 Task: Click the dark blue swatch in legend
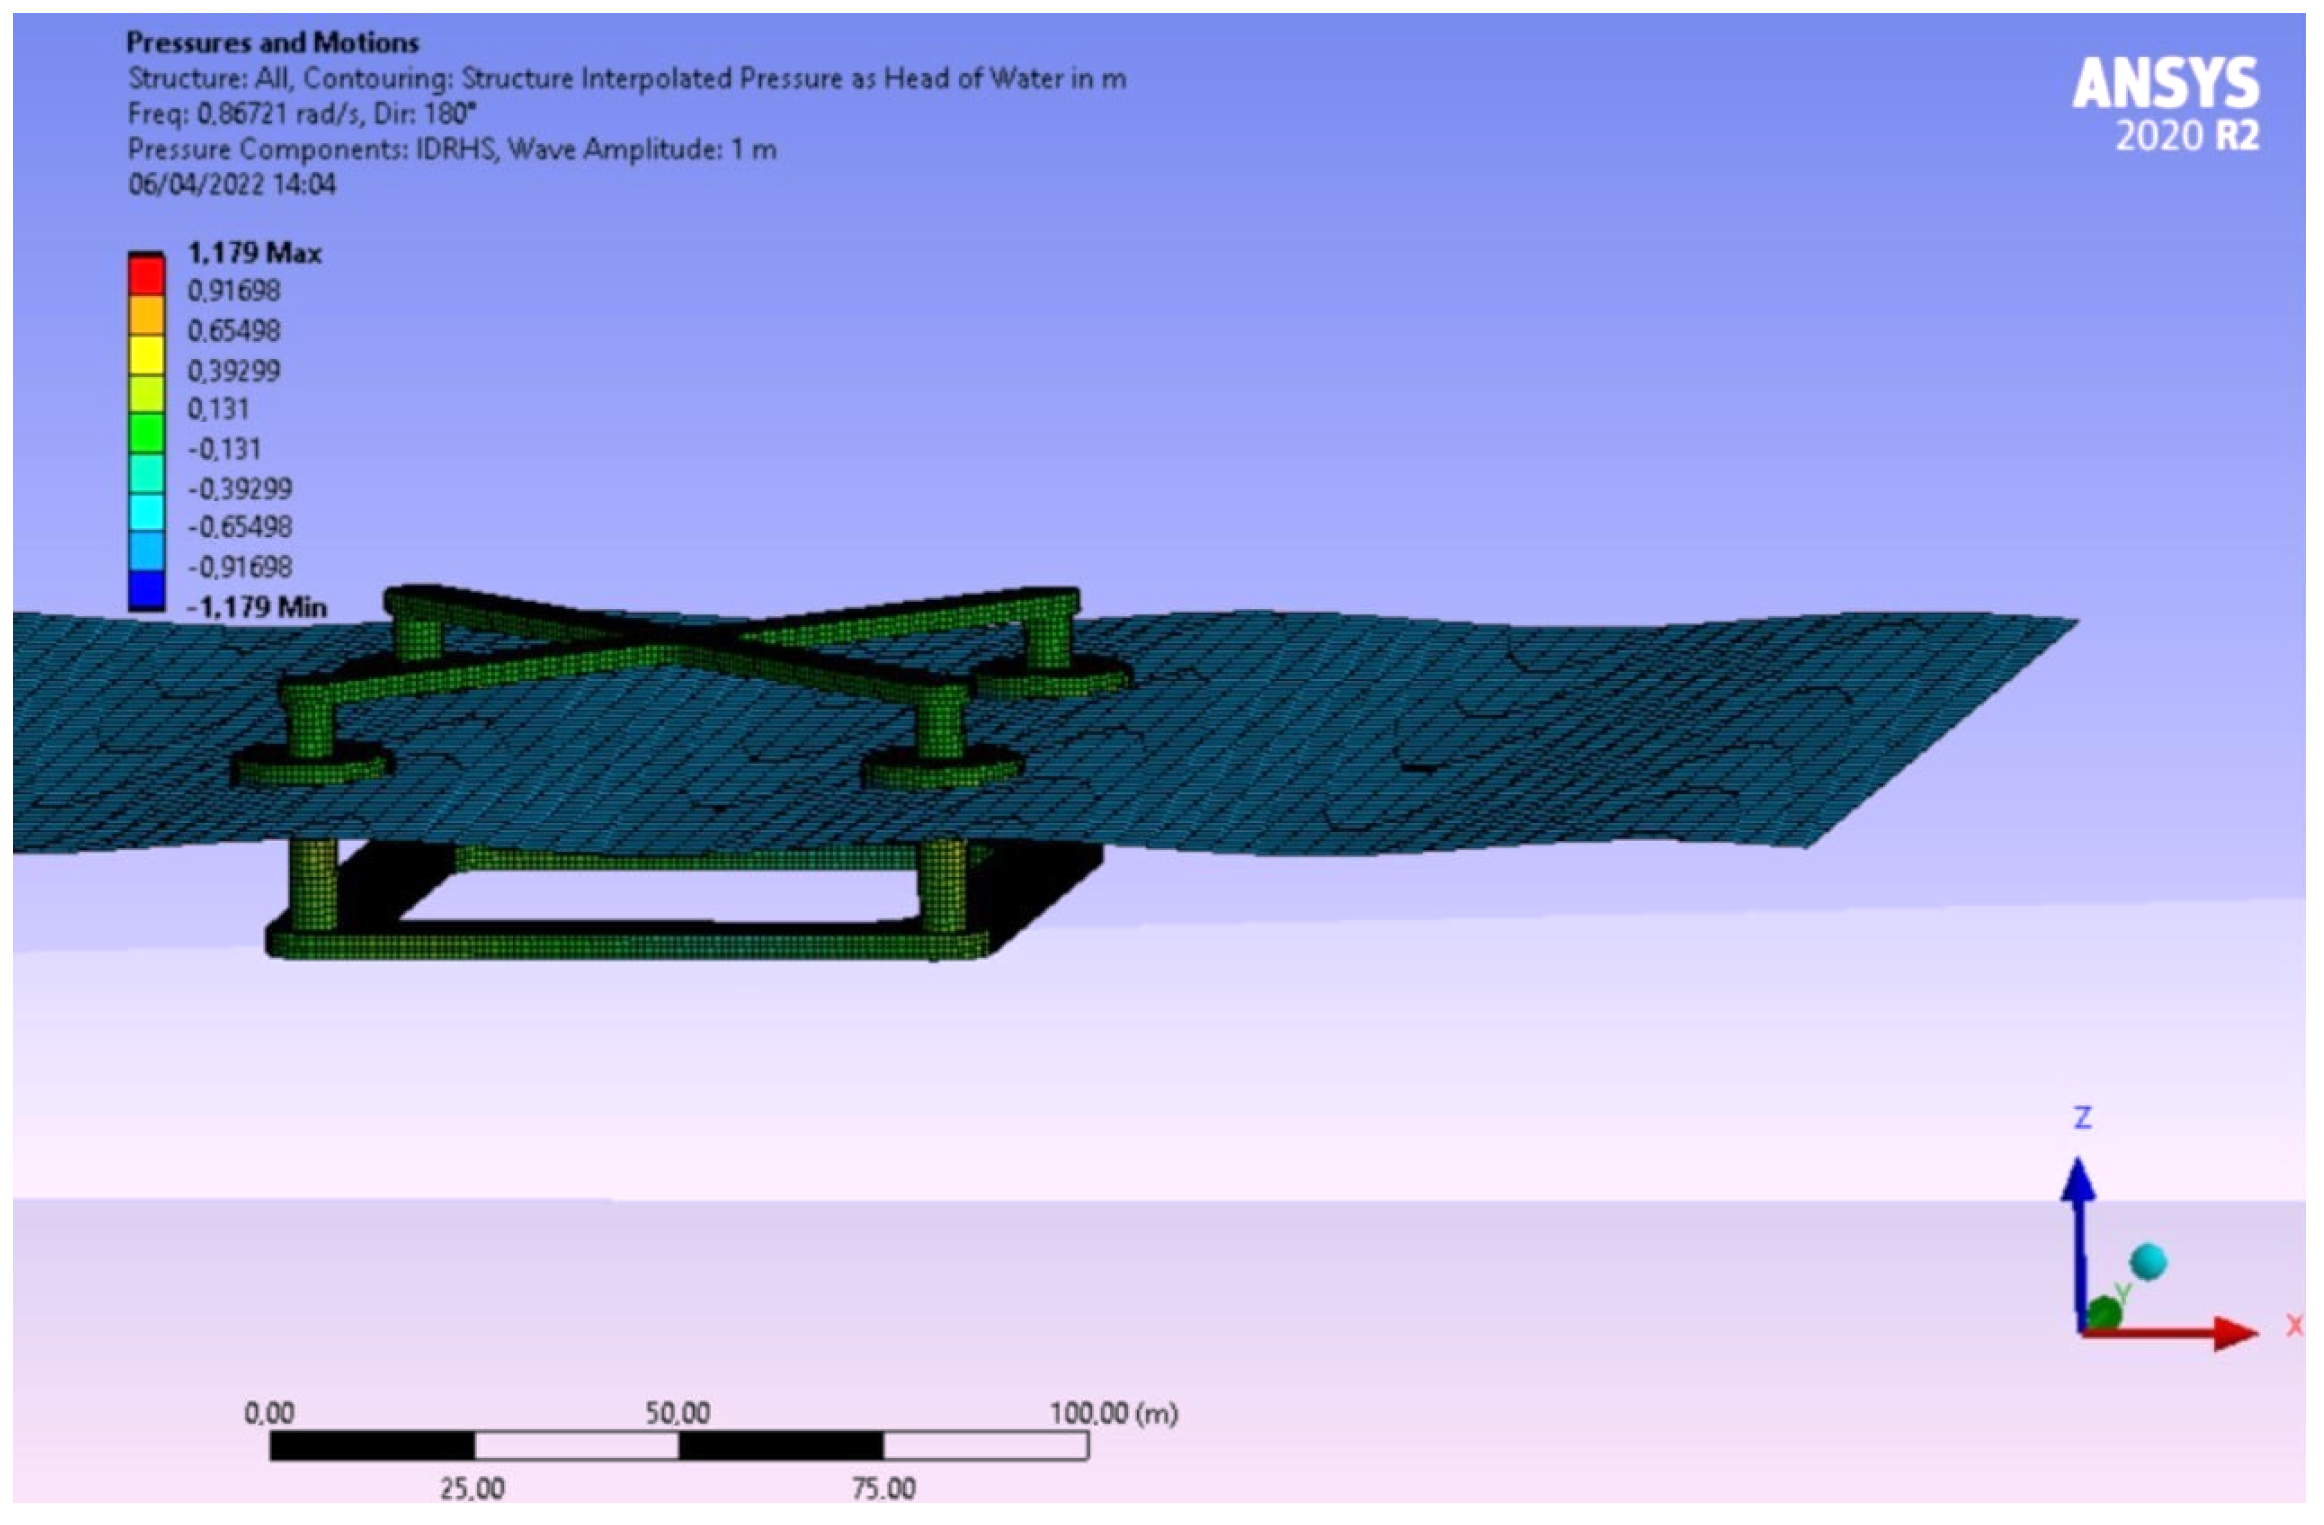(146, 589)
